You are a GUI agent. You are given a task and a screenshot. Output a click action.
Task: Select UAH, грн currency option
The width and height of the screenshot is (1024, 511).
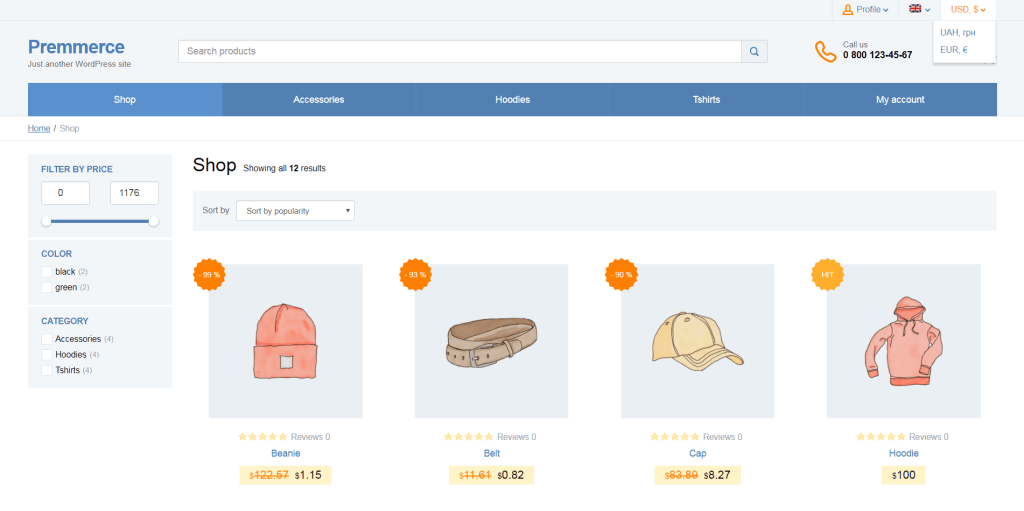(958, 33)
